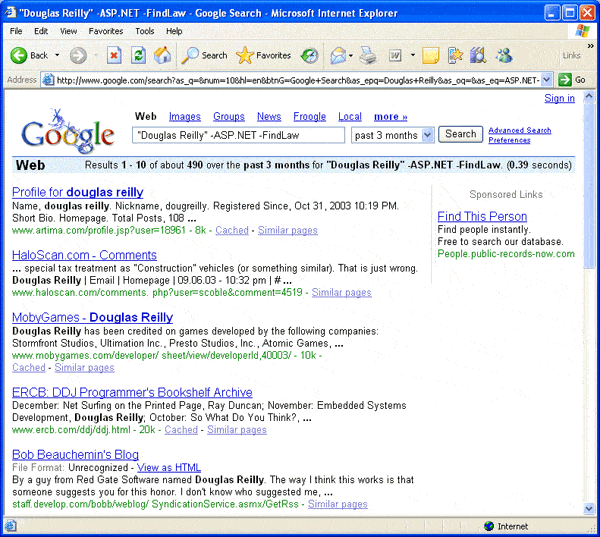Click the Back arrow icon
The height and width of the screenshot is (537, 600).
coord(18,56)
